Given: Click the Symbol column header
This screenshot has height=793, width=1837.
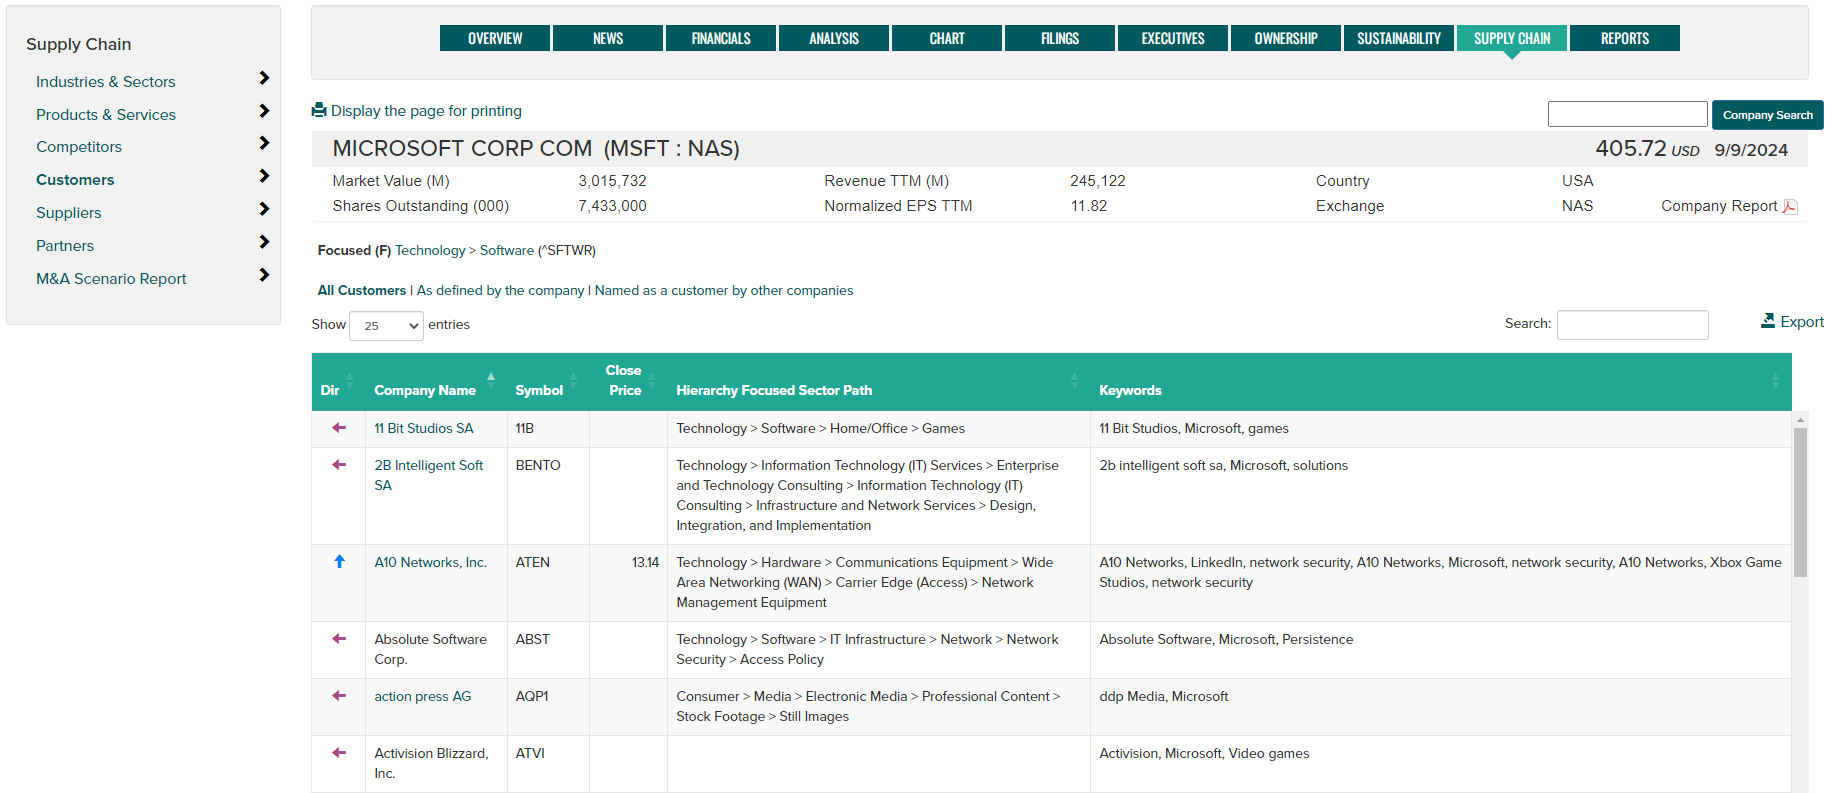Looking at the screenshot, I should coord(540,390).
